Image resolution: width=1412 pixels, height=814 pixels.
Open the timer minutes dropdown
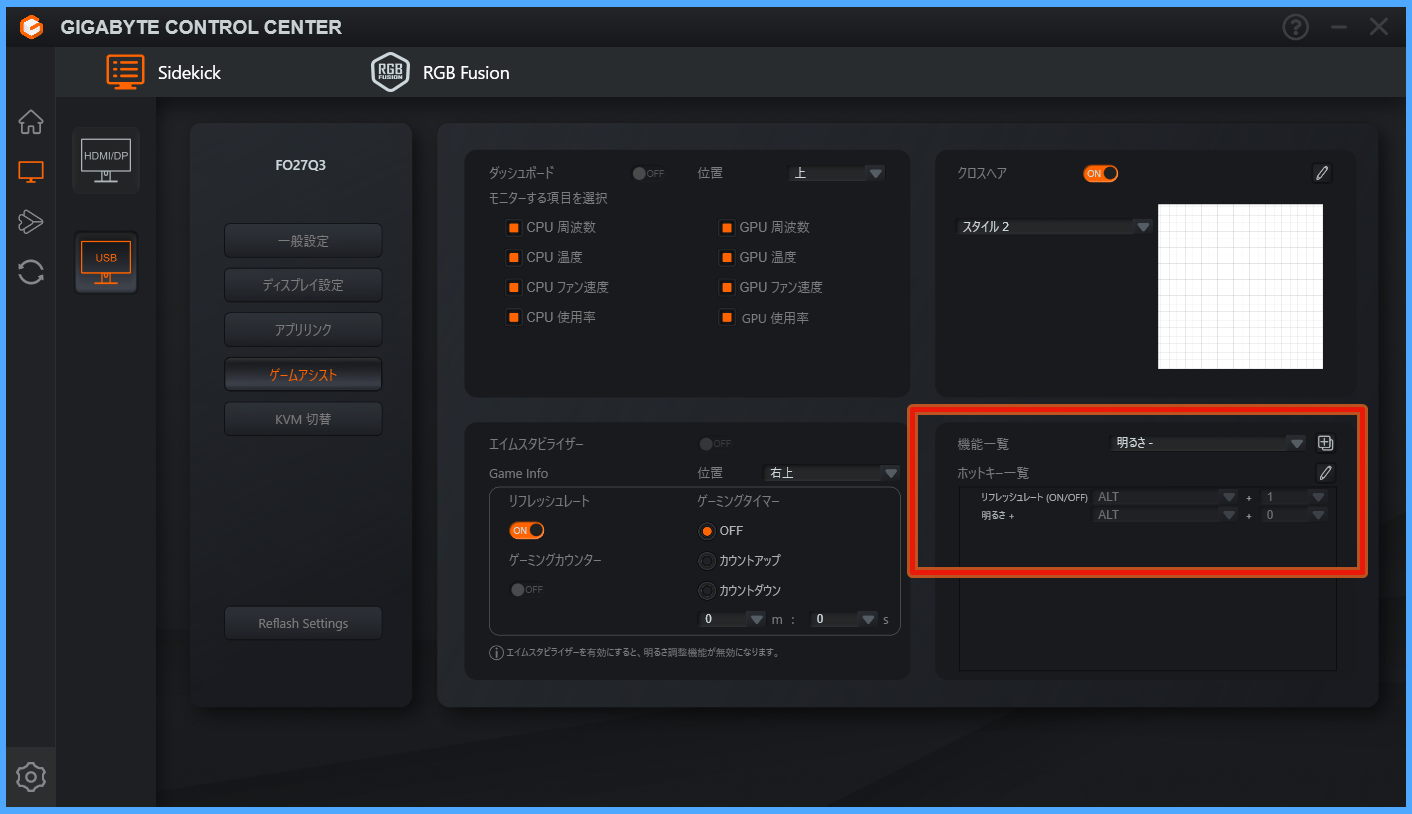click(x=732, y=619)
